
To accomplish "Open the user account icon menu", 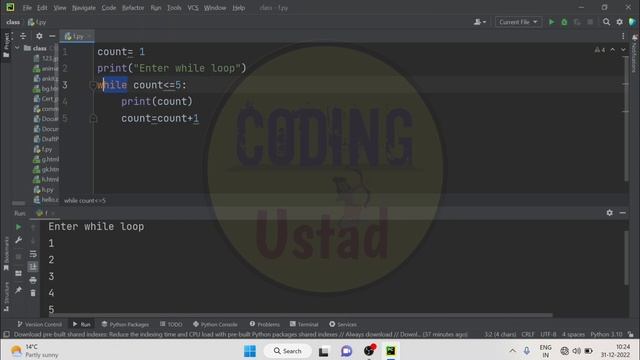I will click(480, 22).
